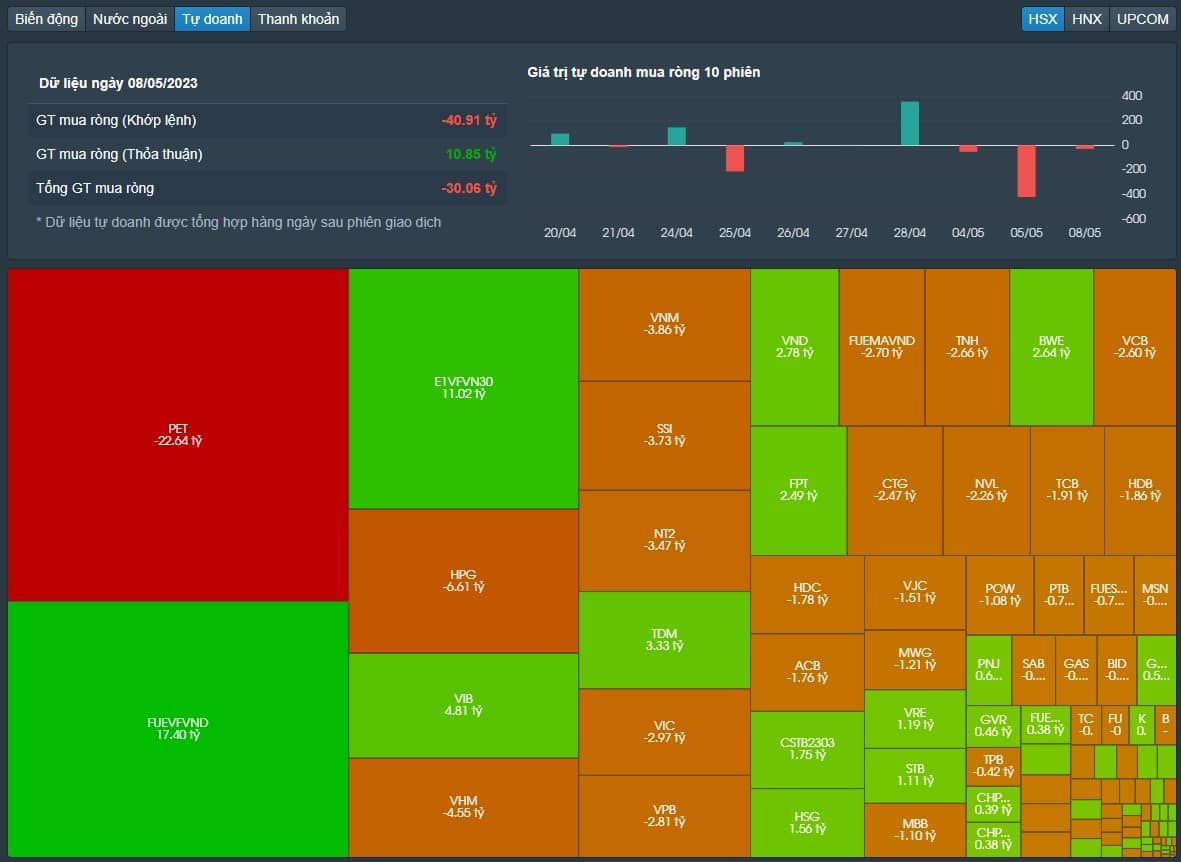Screen dimensions: 1181x862
Task: Select the SSI treemap tile
Action: pos(664,435)
